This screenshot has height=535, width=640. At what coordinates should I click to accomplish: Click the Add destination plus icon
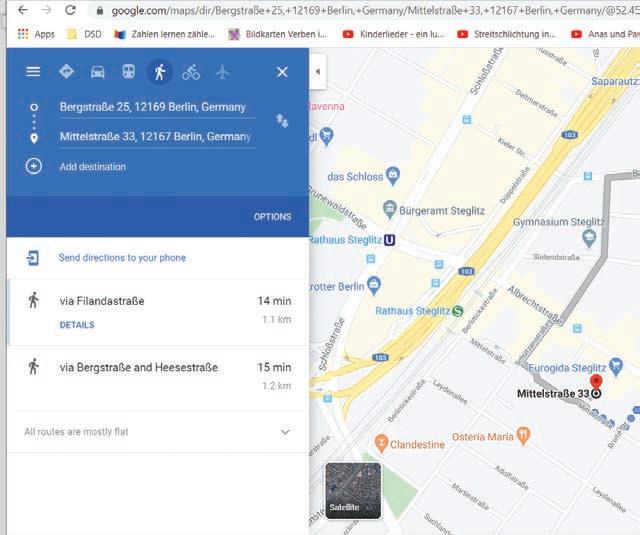pyautogui.click(x=34, y=166)
